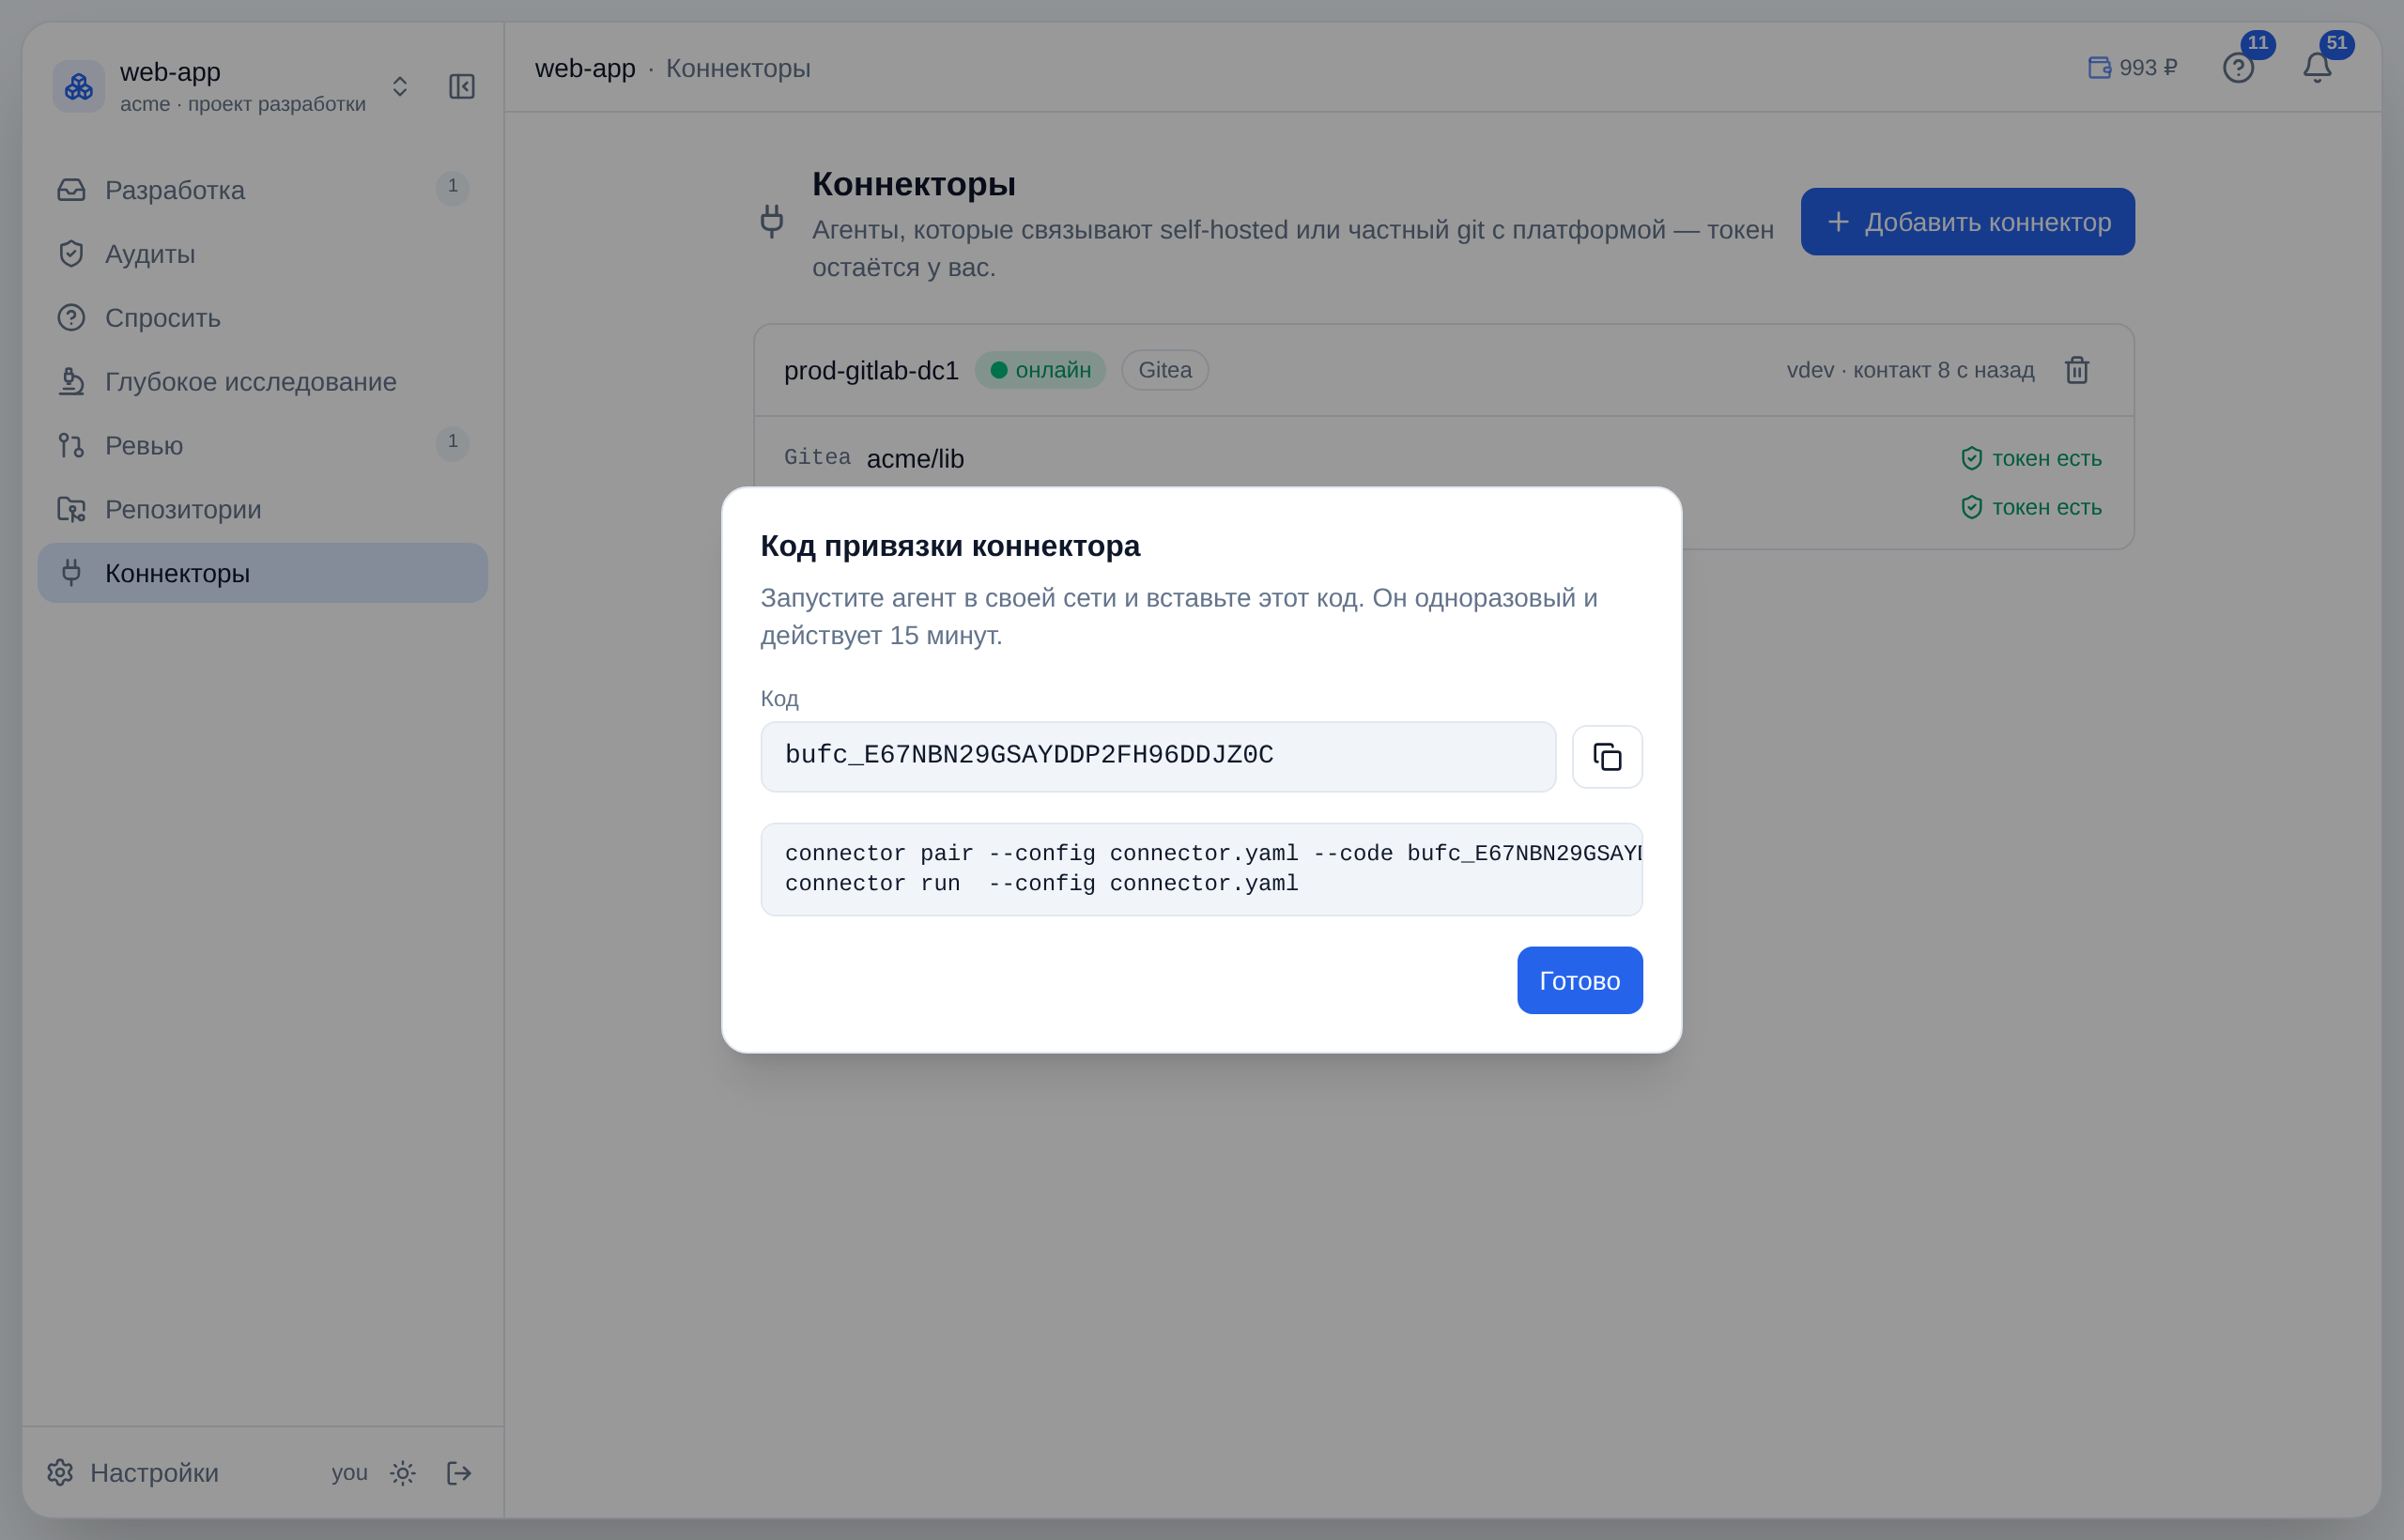
Task: Open notifications bell with 51 badge
Action: 2317,68
